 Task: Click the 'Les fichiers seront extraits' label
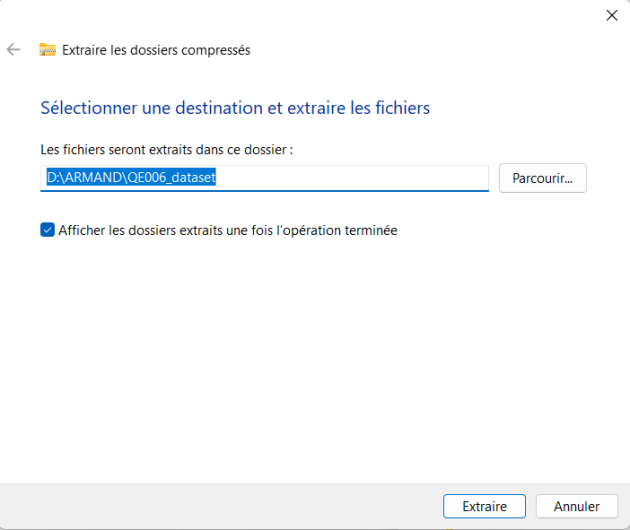click(x=166, y=149)
